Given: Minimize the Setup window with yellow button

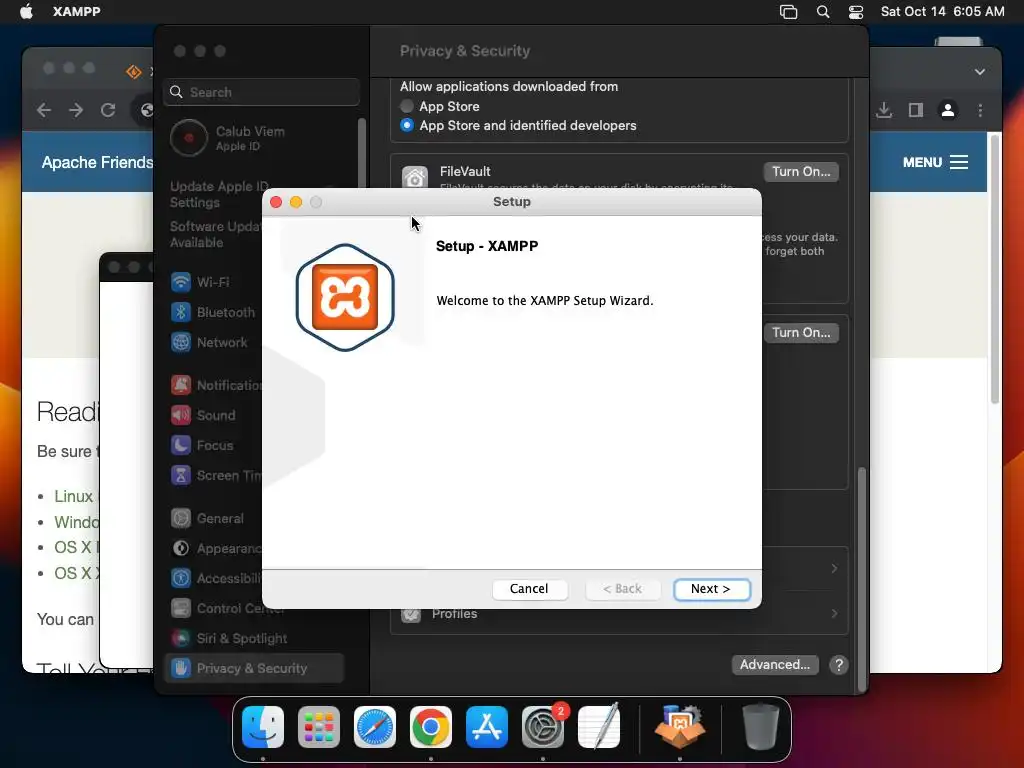Looking at the screenshot, I should [296, 202].
